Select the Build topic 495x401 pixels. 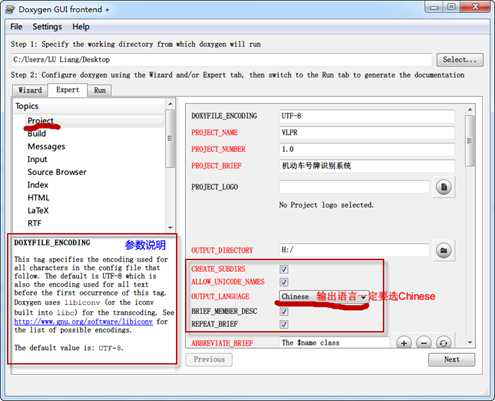coord(37,134)
